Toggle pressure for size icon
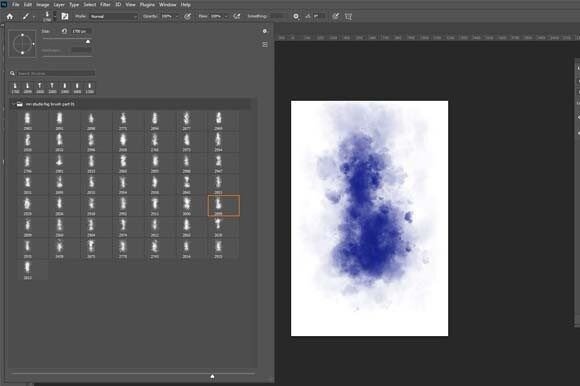Image resolution: width=580 pixels, height=386 pixels. coord(335,16)
